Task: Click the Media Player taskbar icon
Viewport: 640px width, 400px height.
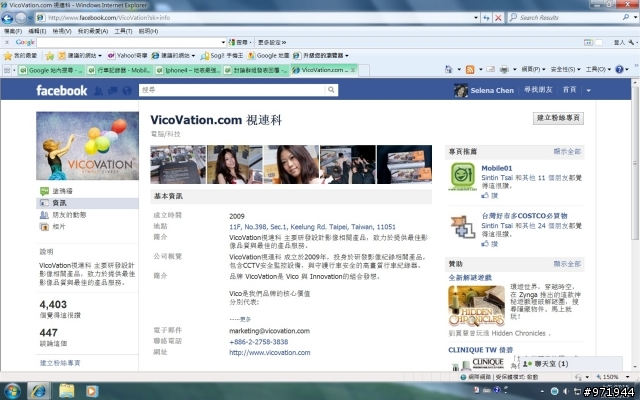Action: [x=92, y=391]
